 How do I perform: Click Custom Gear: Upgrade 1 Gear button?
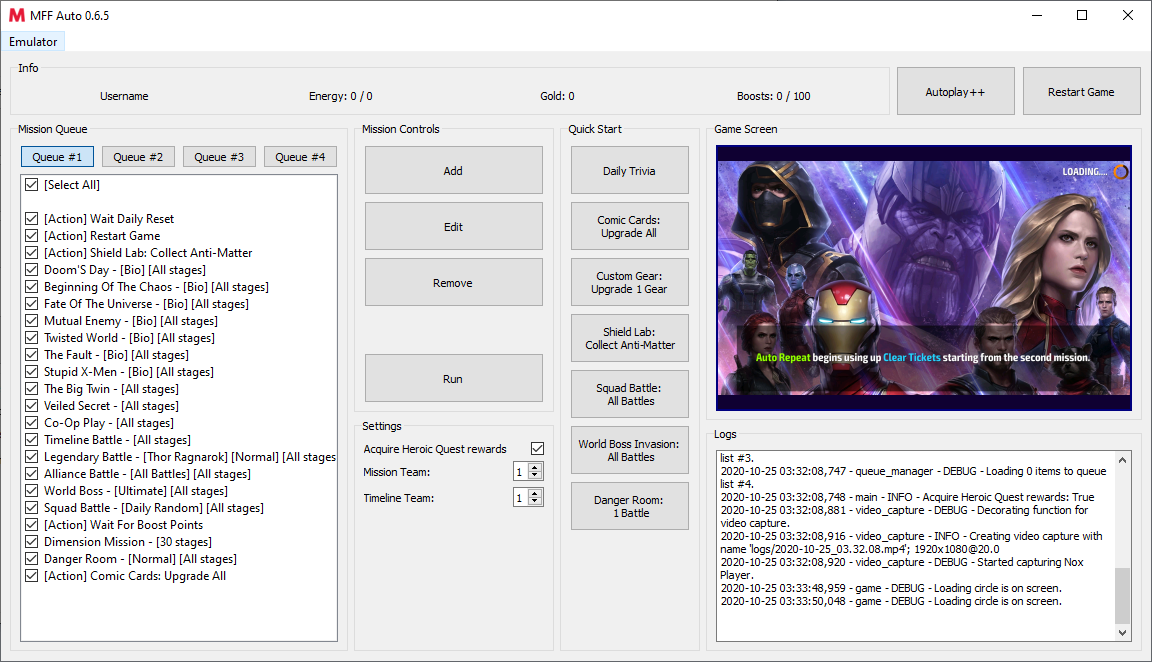point(630,282)
